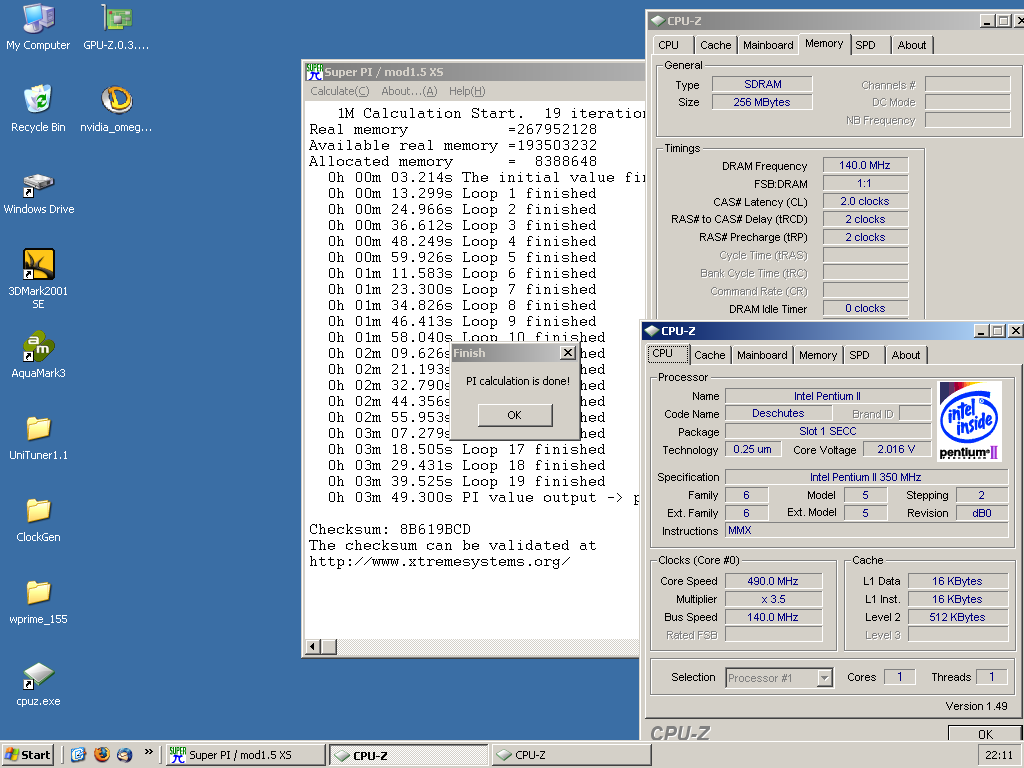Select the 3DMark2001 SE shortcut icon
Viewport: 1024px width, 768px height.
point(39,279)
